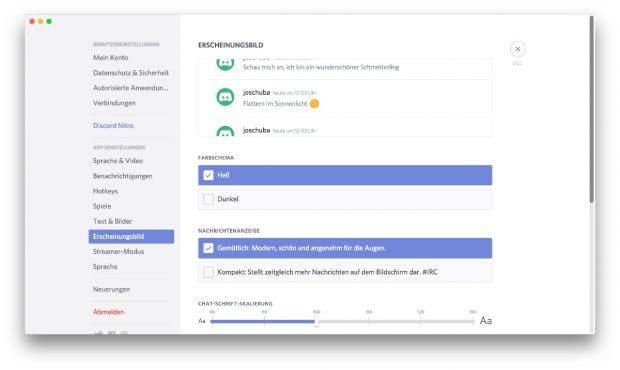This screenshot has width=620, height=370.
Task: Click the large 'Aa' label right of the slider
Action: pos(486,321)
